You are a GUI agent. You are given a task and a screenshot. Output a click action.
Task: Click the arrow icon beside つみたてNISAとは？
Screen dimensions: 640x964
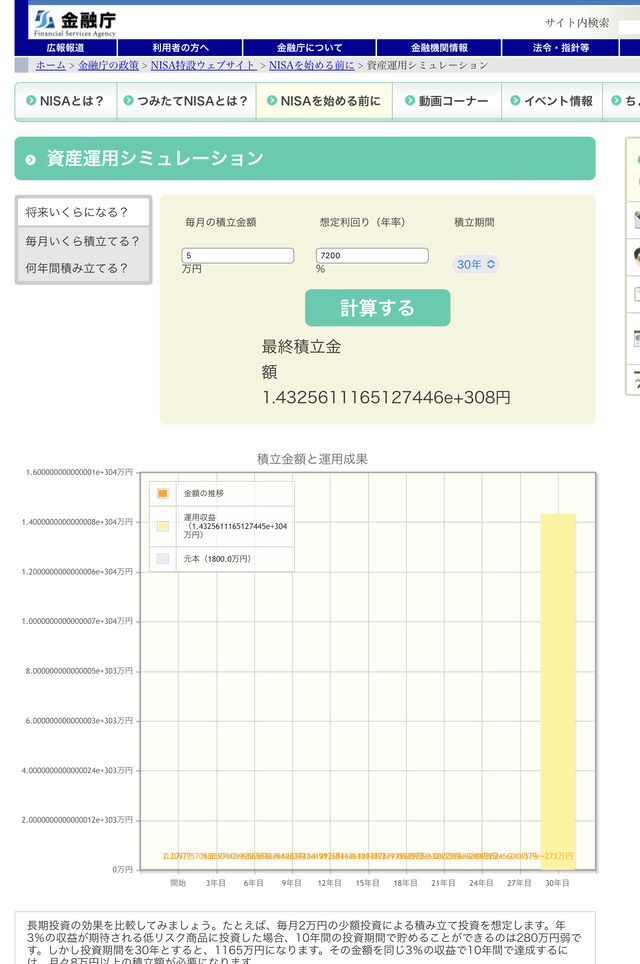tap(128, 100)
